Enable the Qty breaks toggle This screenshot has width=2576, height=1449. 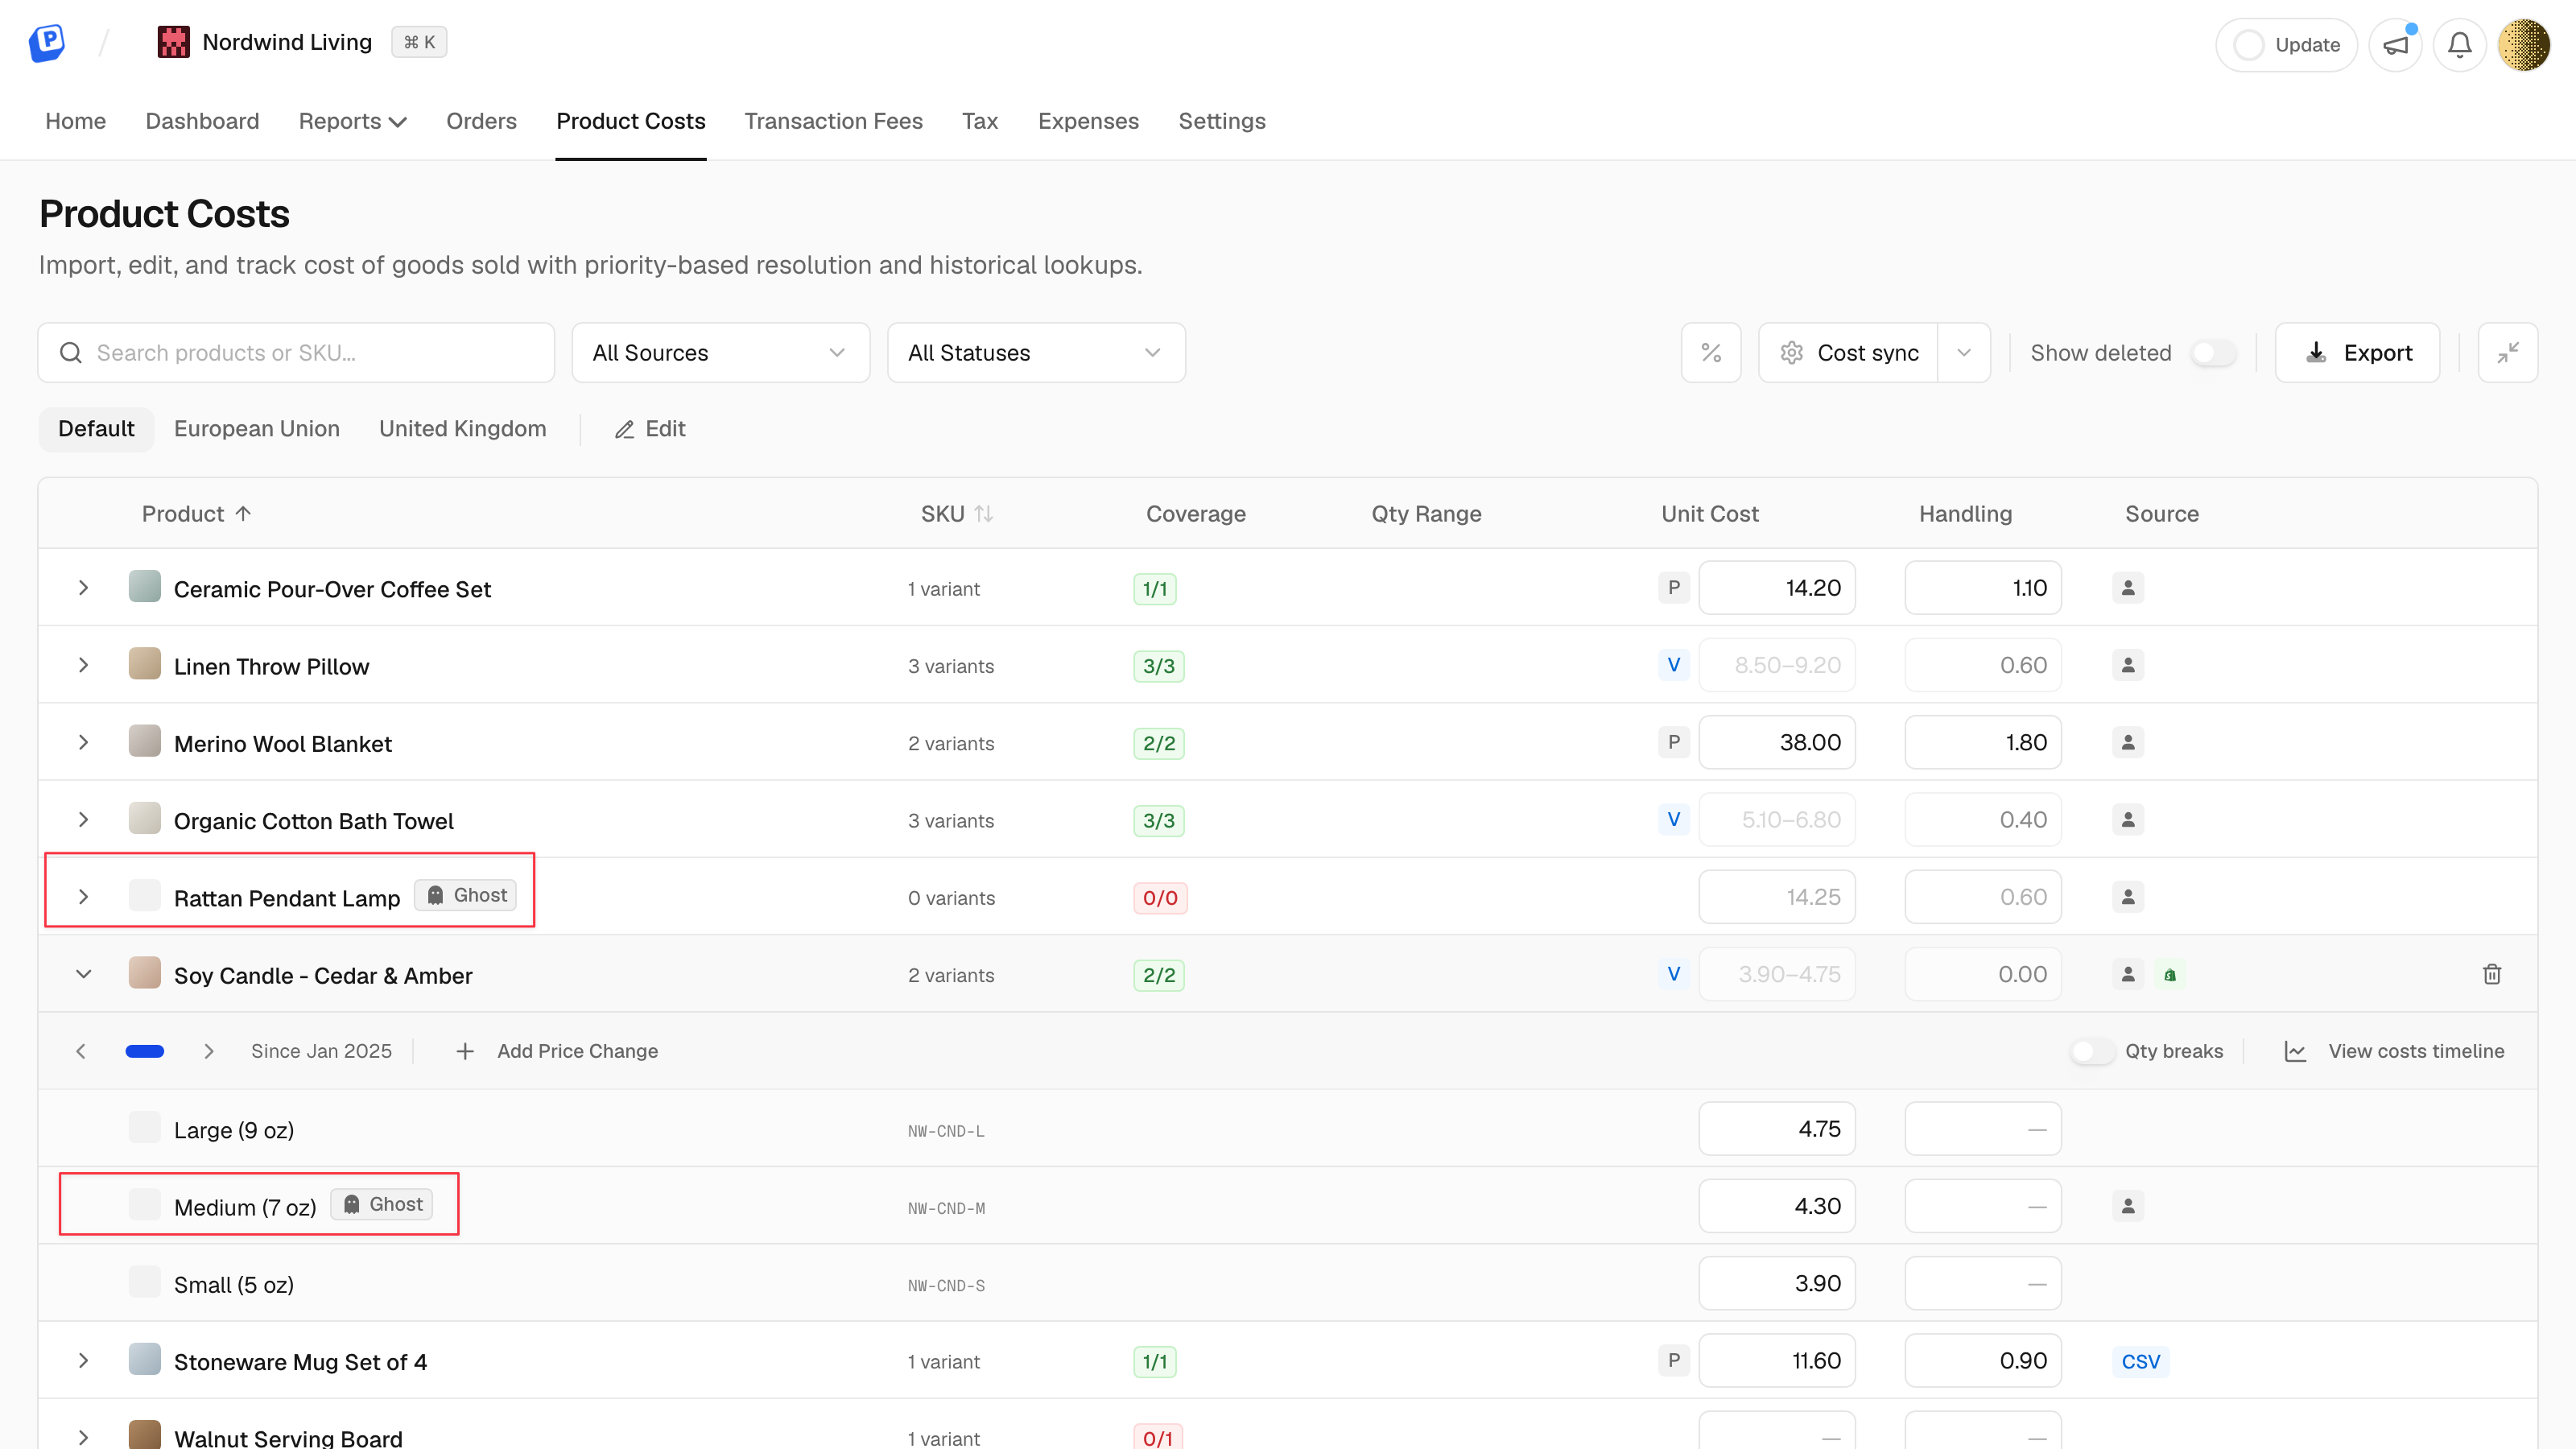coord(2092,1051)
